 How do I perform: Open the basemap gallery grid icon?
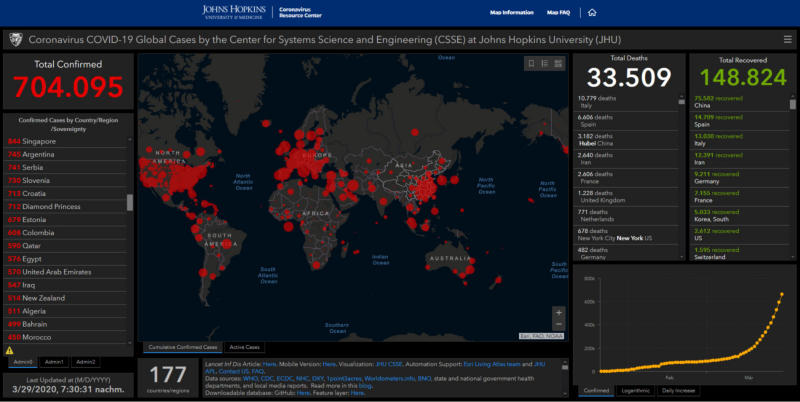[x=558, y=63]
